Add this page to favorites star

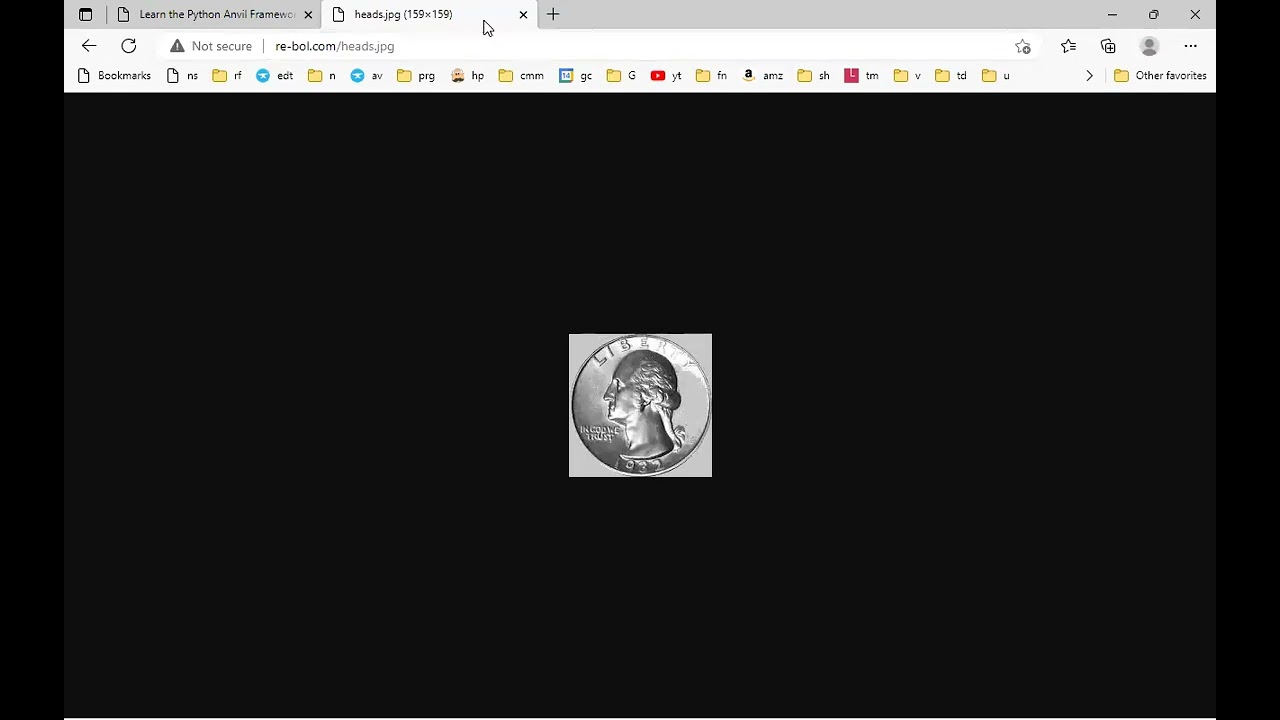point(1022,46)
